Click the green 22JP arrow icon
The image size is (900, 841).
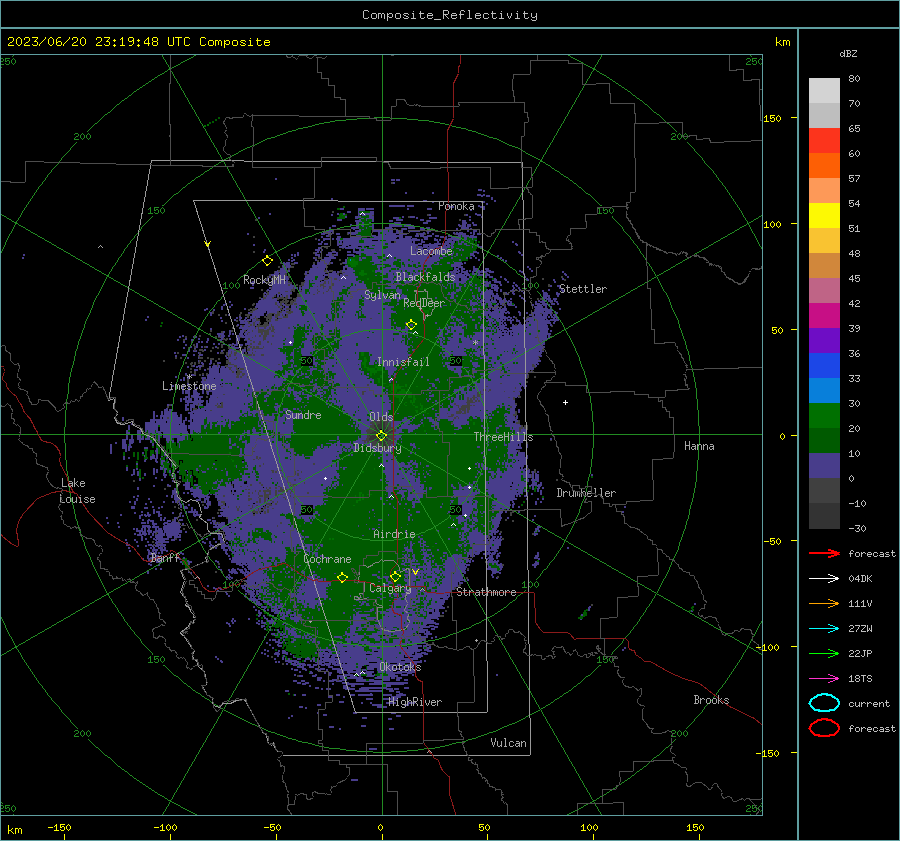824,653
